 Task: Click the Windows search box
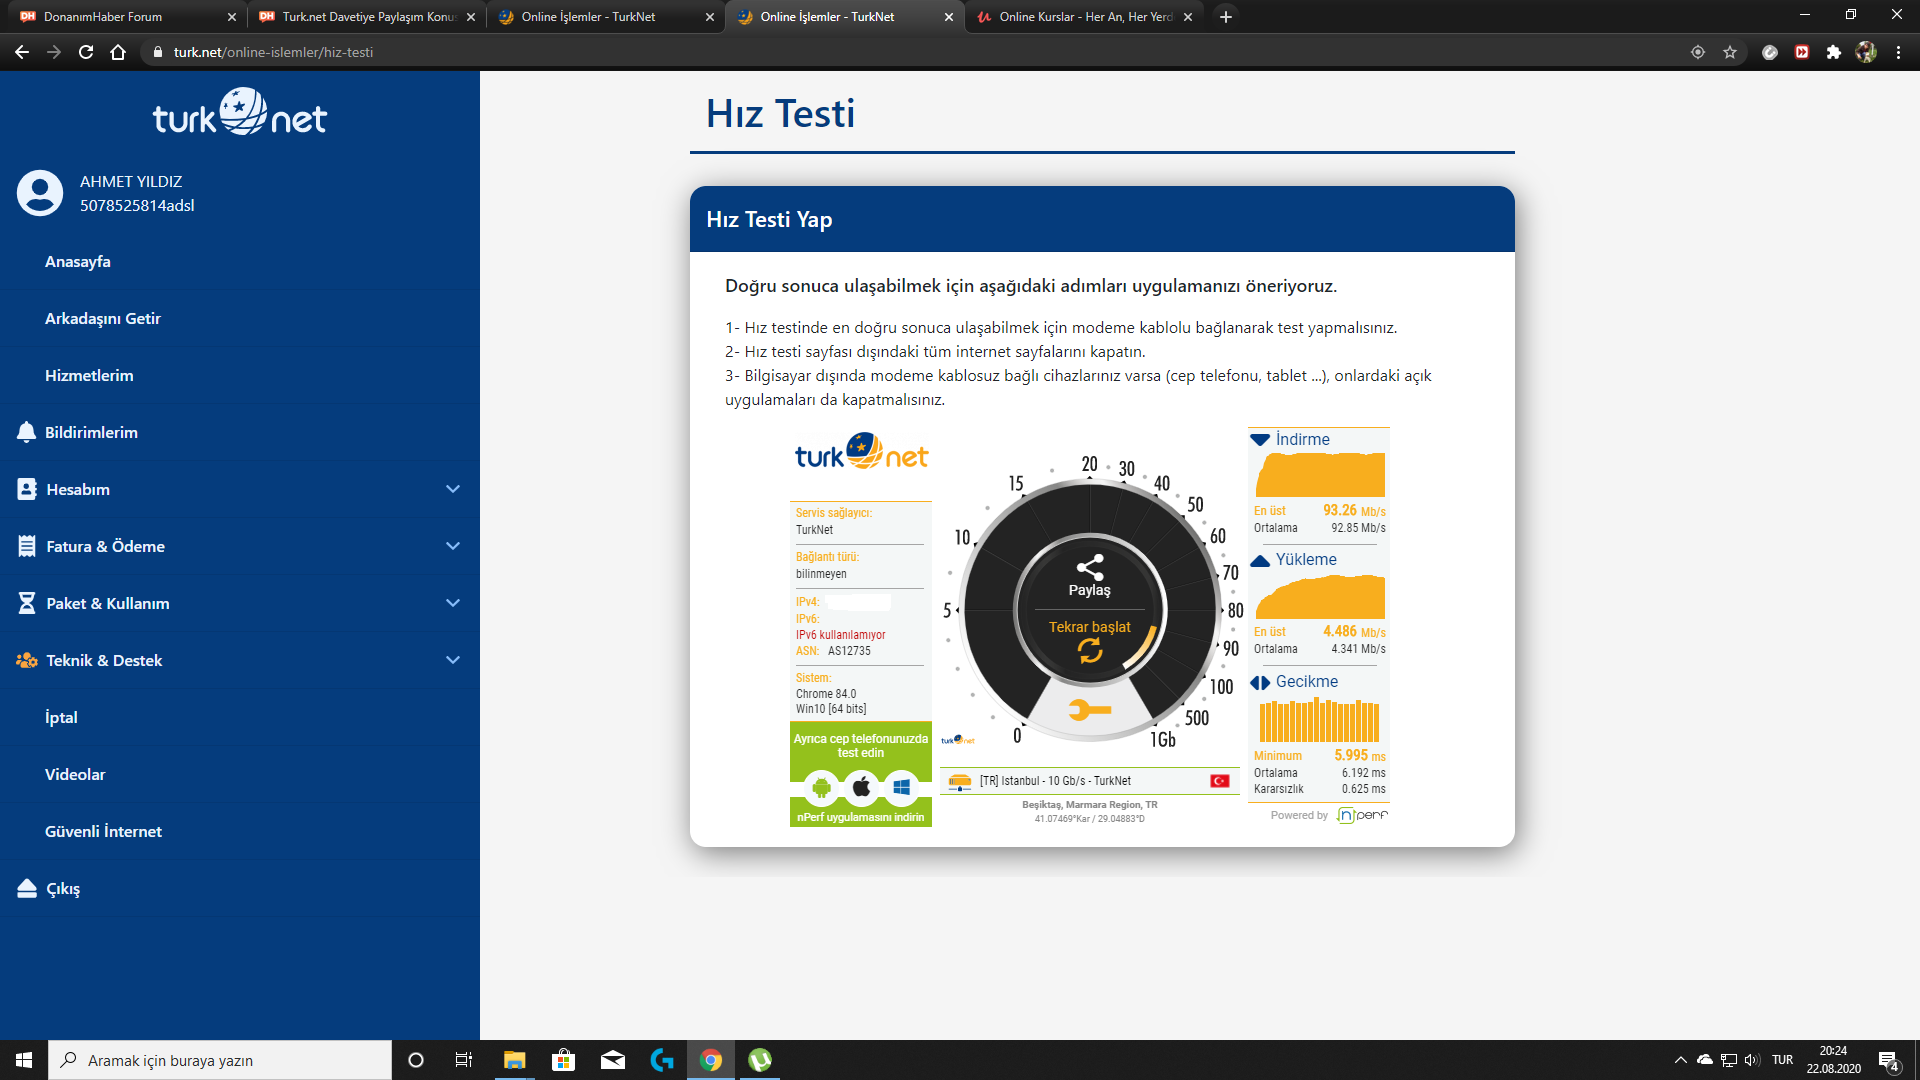coord(220,1060)
